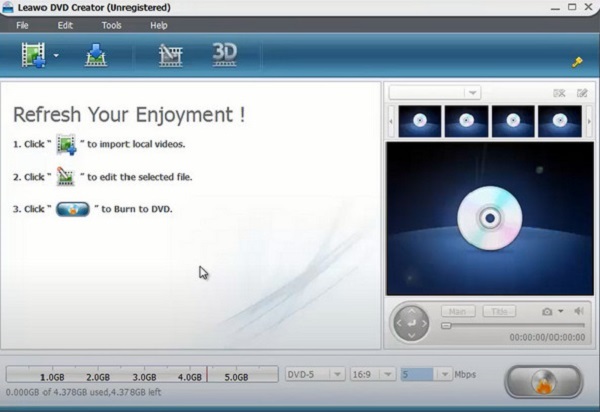Open the snapshot dropdown arrow

561,311
